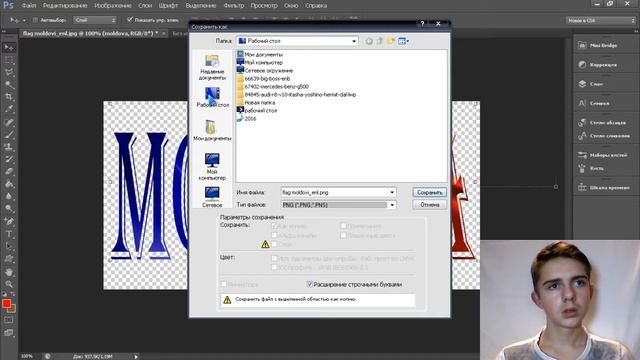Toggle Расширение строчными буквами checkbox

[309, 284]
